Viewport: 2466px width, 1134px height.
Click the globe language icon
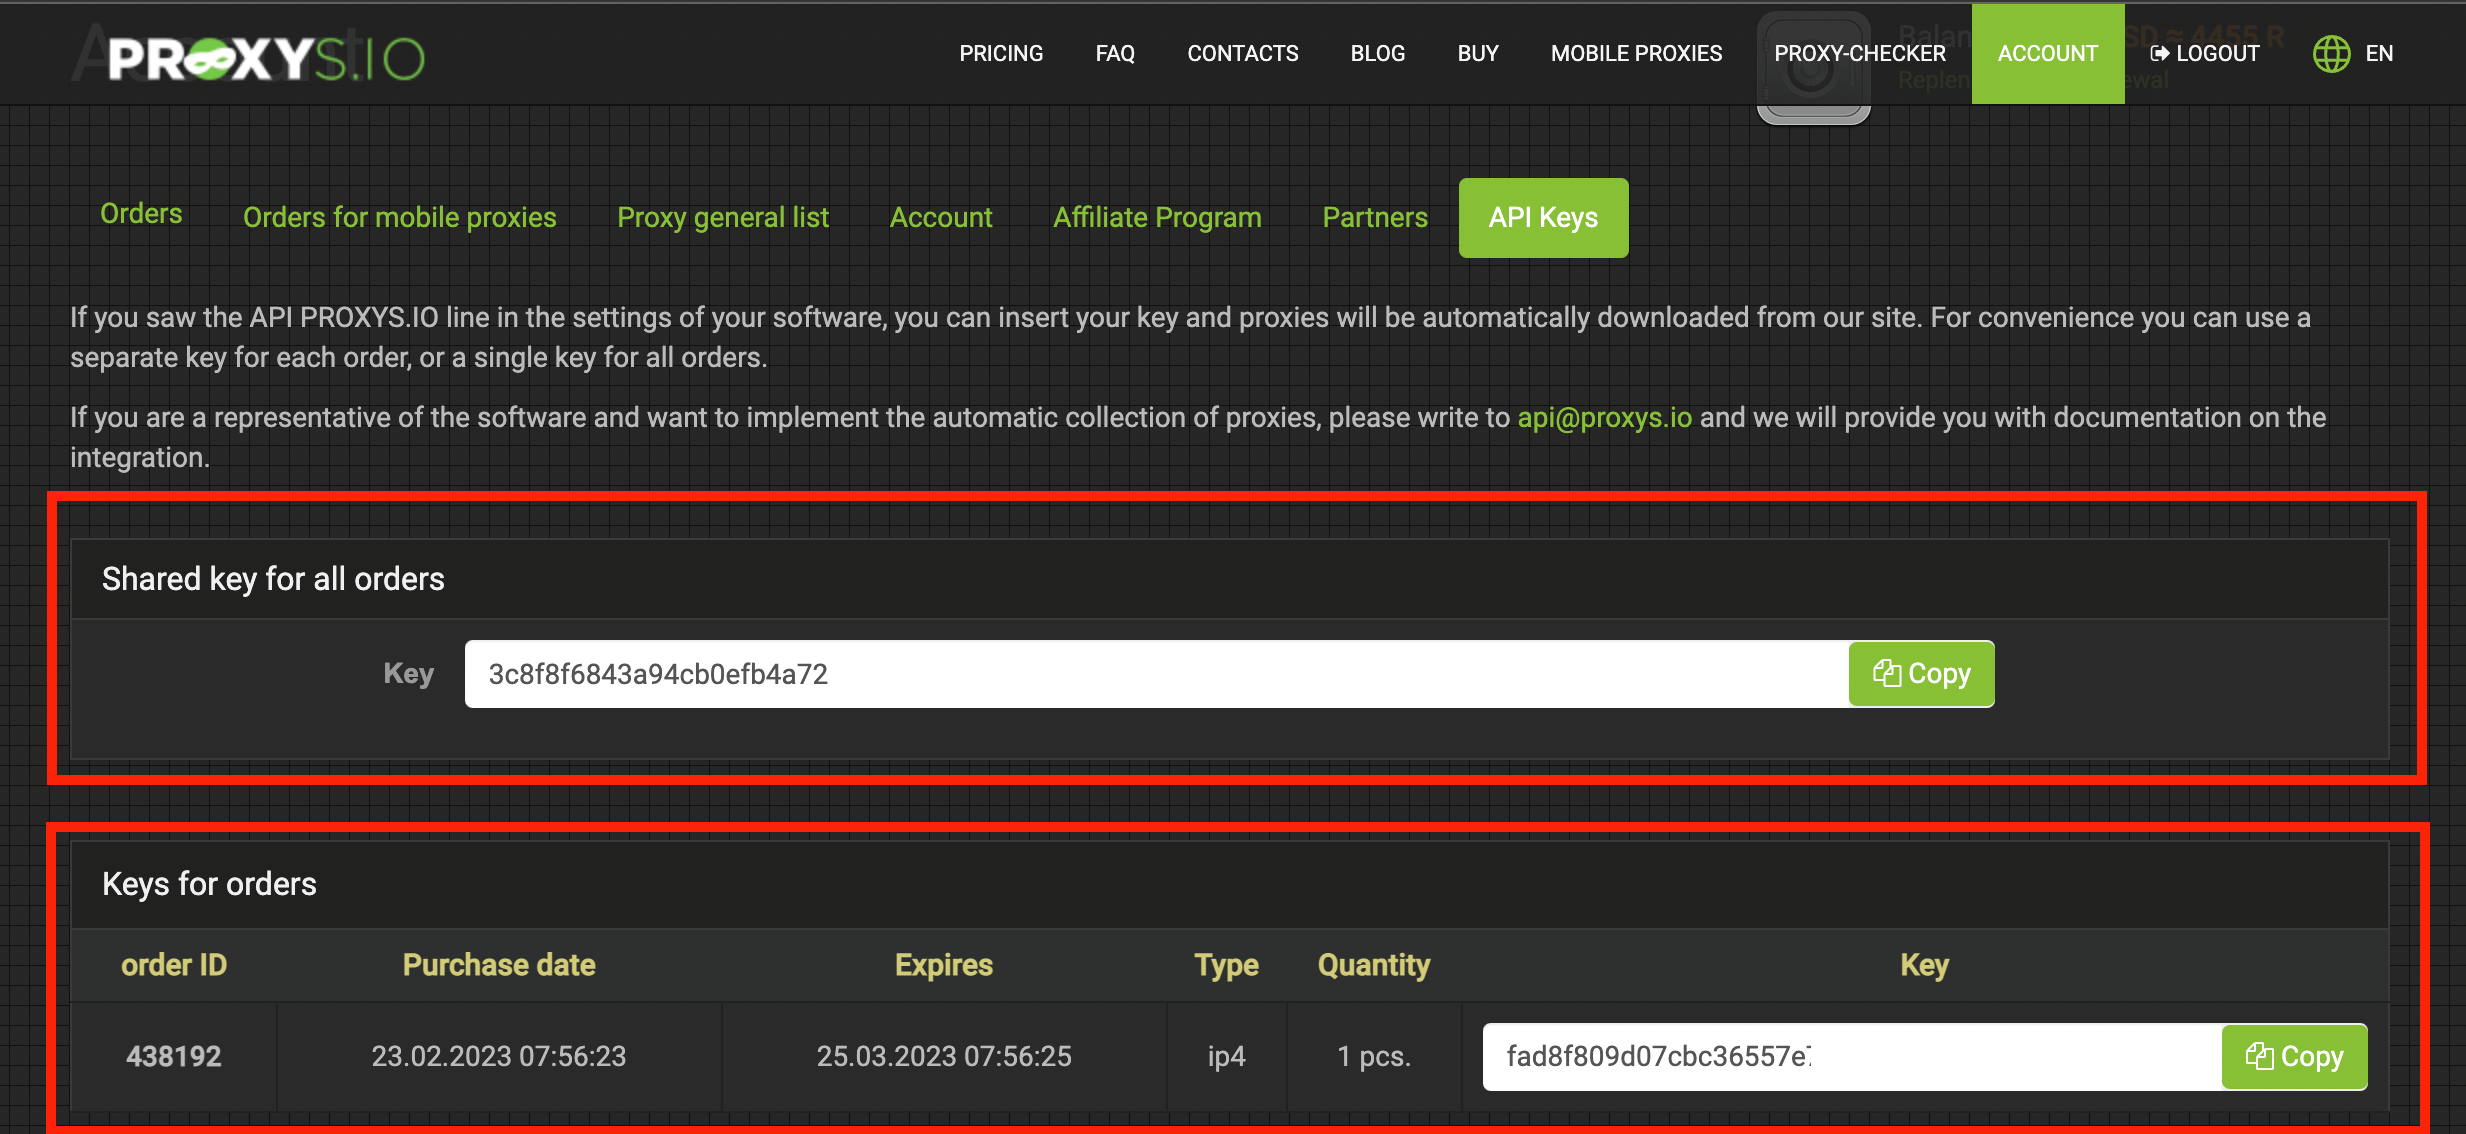point(2331,54)
